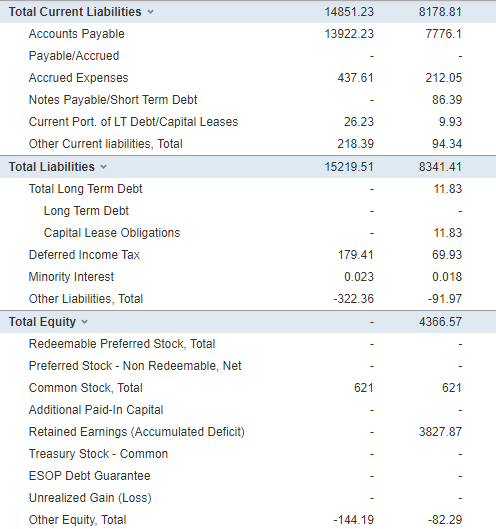Image resolution: width=496 pixels, height=529 pixels.
Task: Click the Accounts Payable row label
Action: tap(77, 34)
